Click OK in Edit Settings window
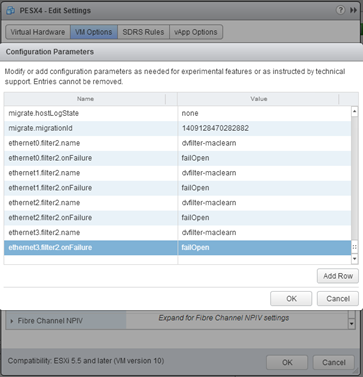 click(x=287, y=363)
